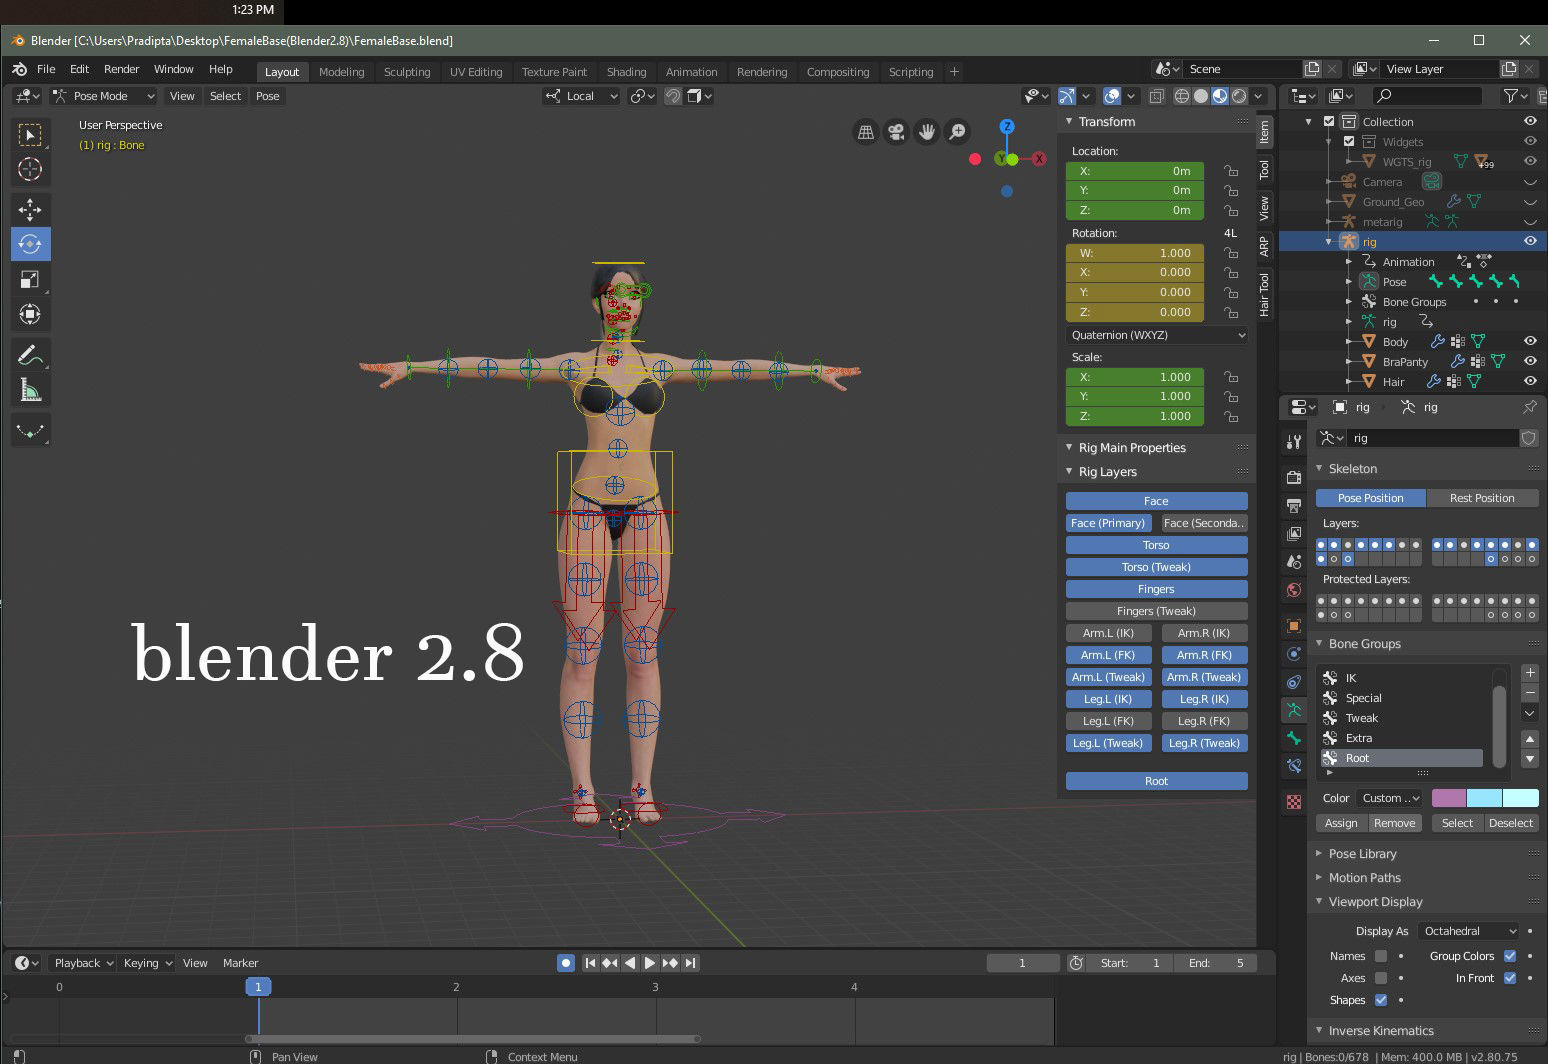1548x1064 pixels.
Task: Click the purple bone group color swatch
Action: point(1449,798)
